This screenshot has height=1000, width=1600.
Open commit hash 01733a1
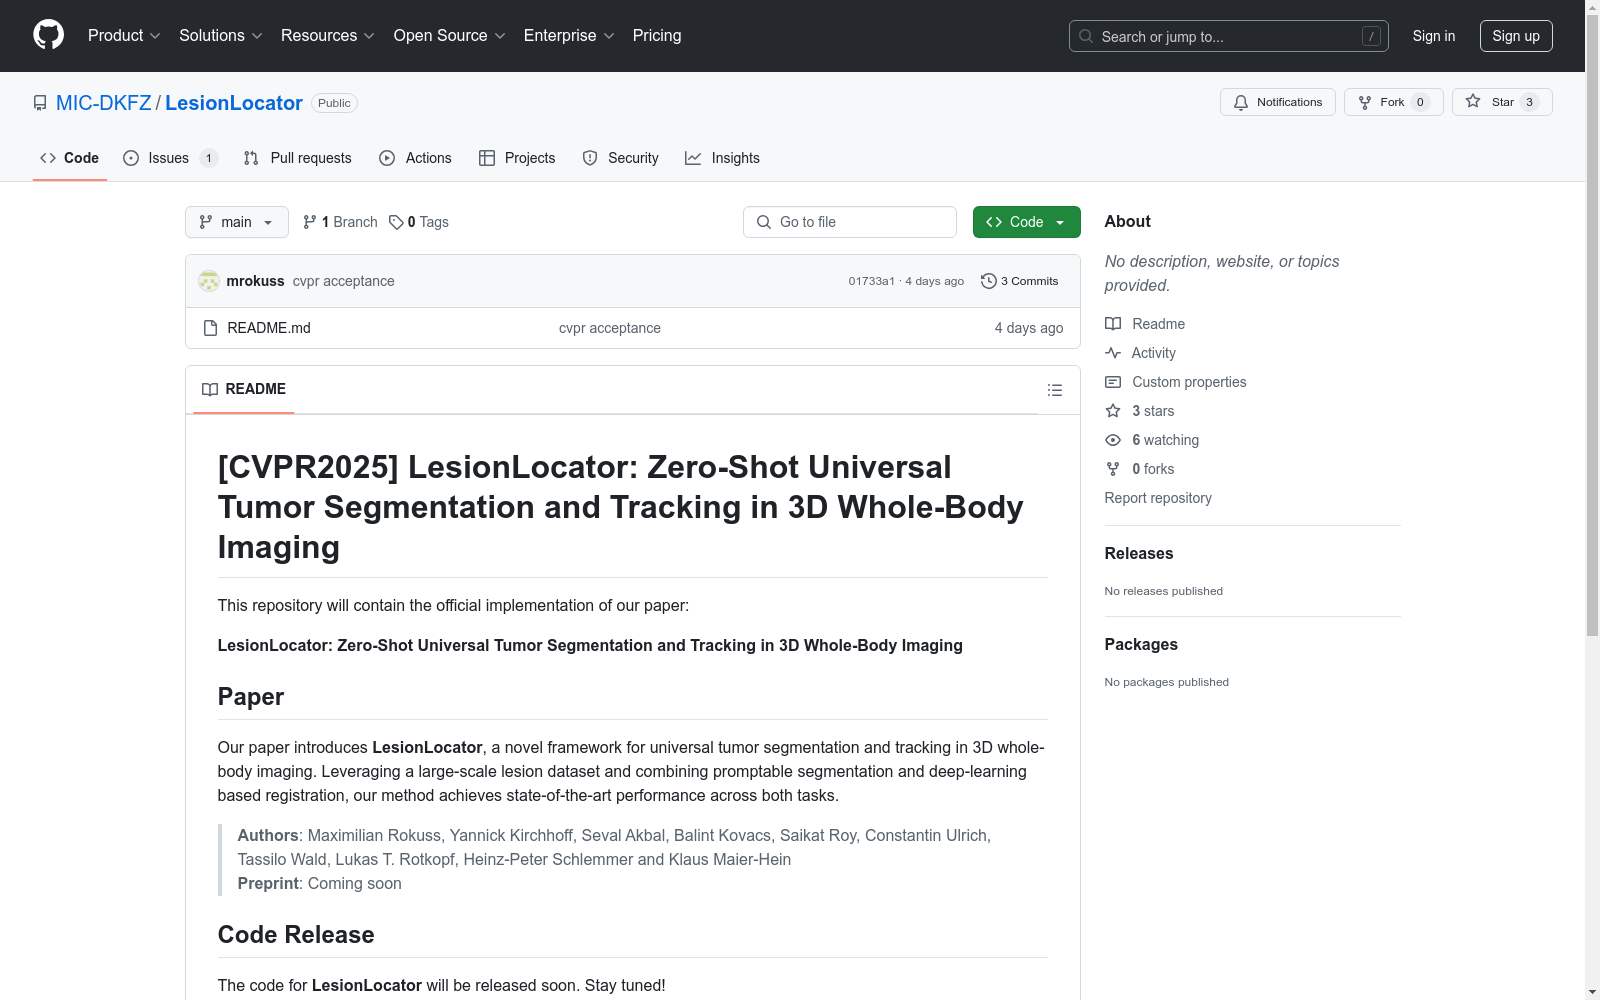(871, 281)
